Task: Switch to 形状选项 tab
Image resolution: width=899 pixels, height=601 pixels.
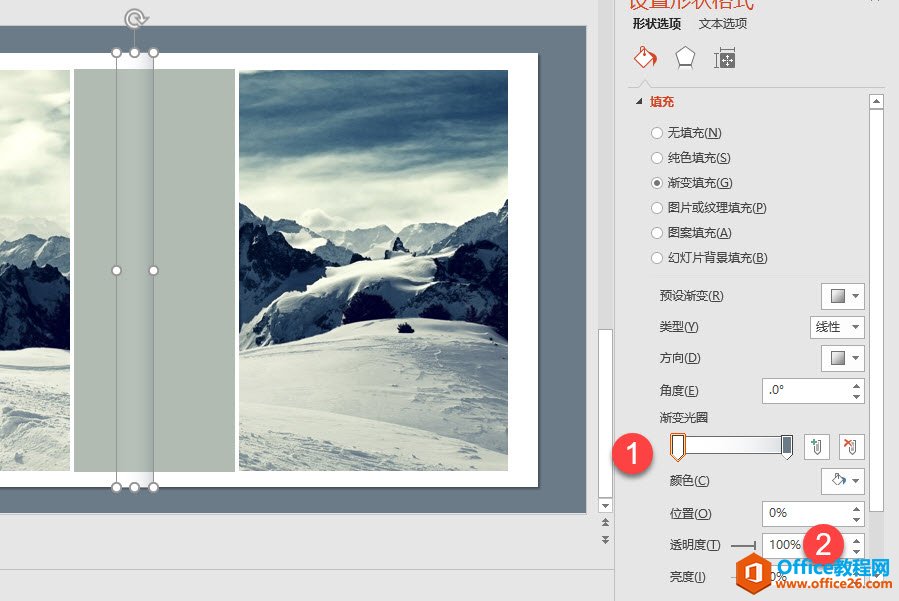Action: pyautogui.click(x=656, y=24)
